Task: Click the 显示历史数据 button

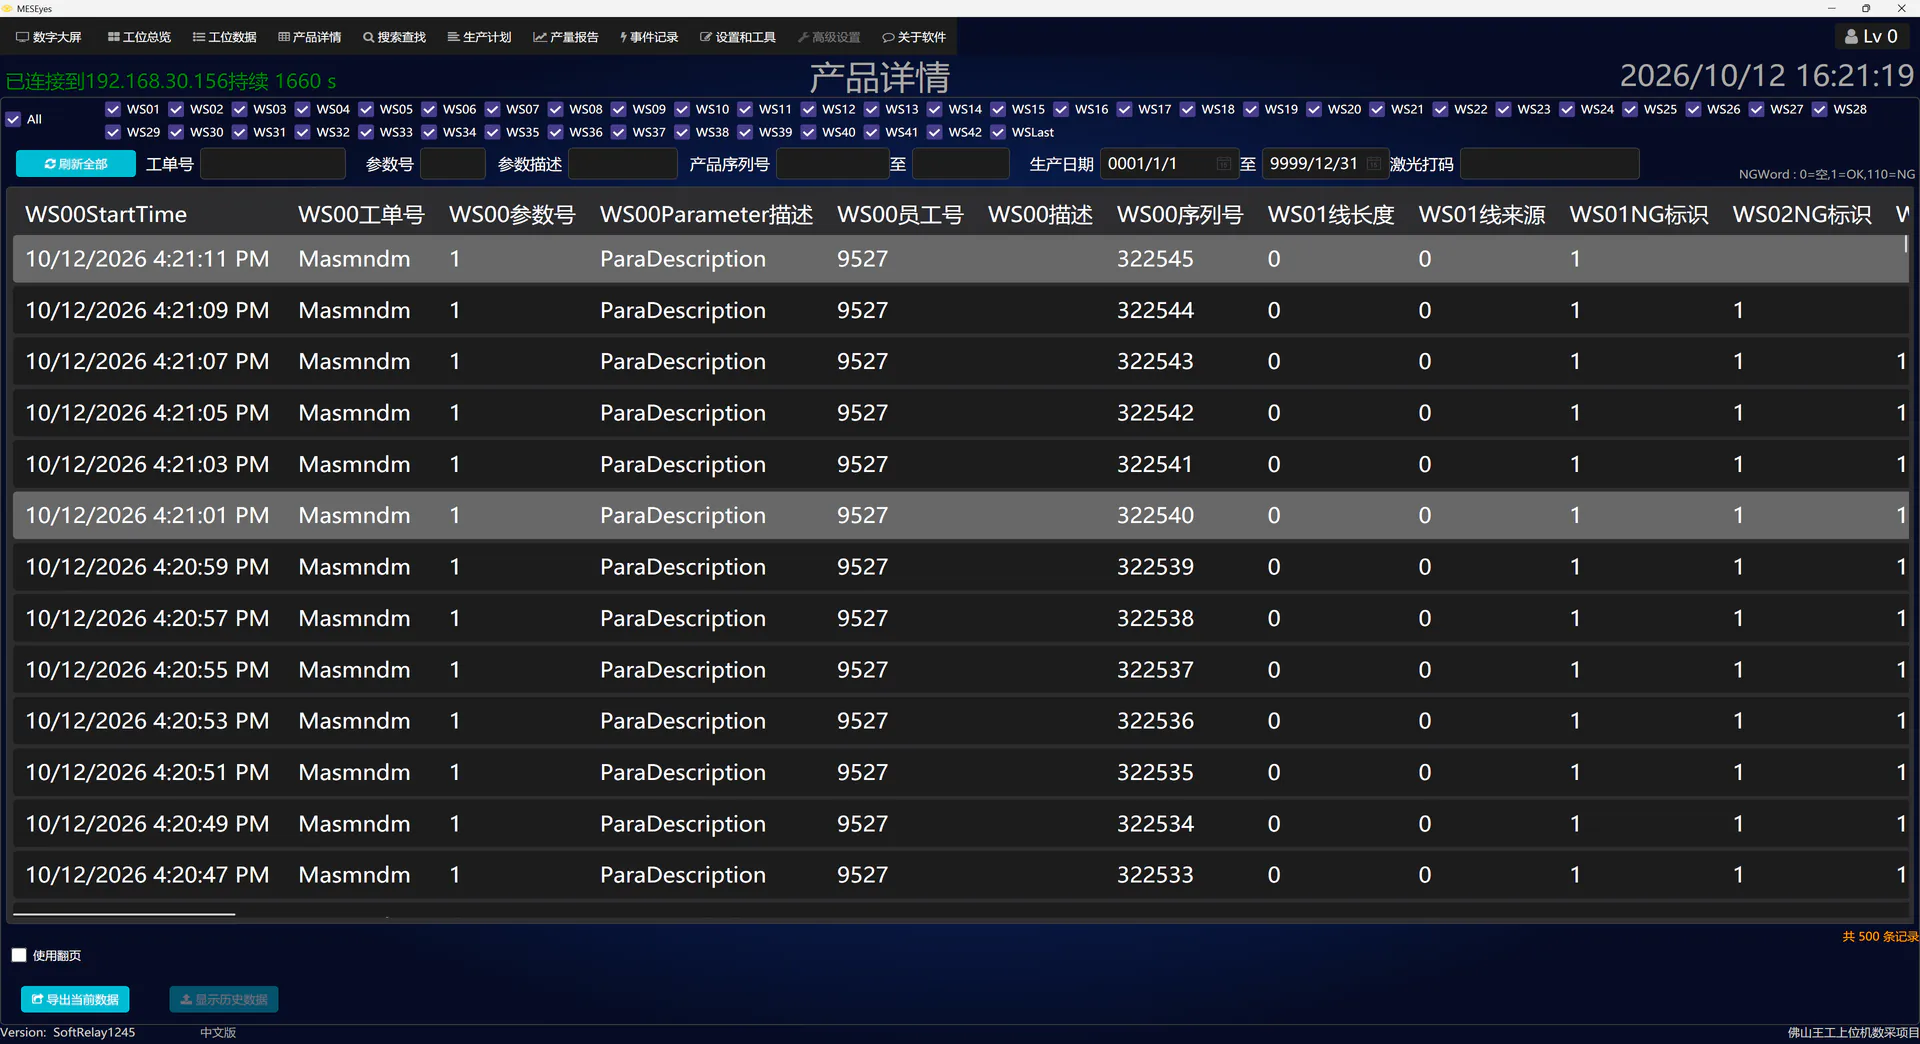Action: pyautogui.click(x=224, y=999)
